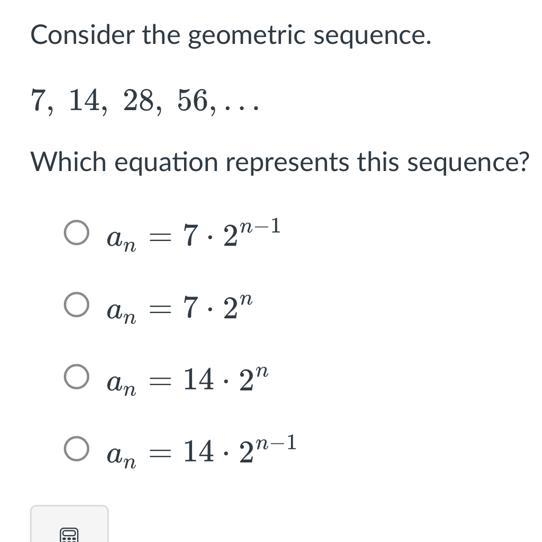
Task: Open the calculator tool icon
Action: click(69, 534)
